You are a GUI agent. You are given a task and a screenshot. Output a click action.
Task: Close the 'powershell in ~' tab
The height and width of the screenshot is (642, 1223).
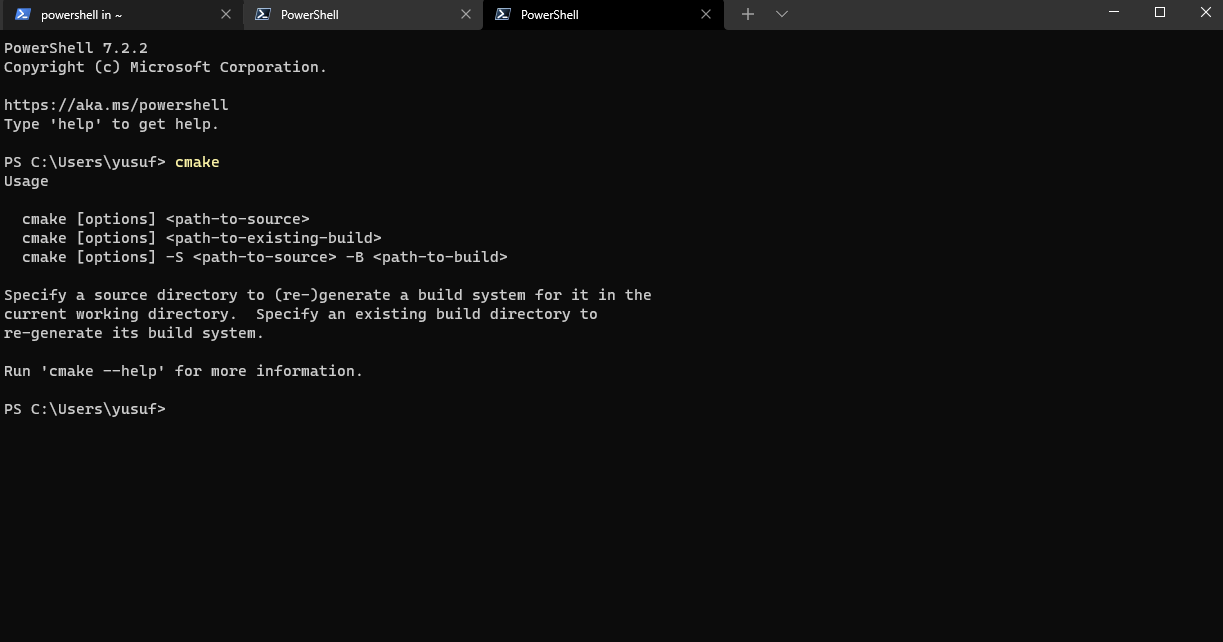[x=225, y=15]
